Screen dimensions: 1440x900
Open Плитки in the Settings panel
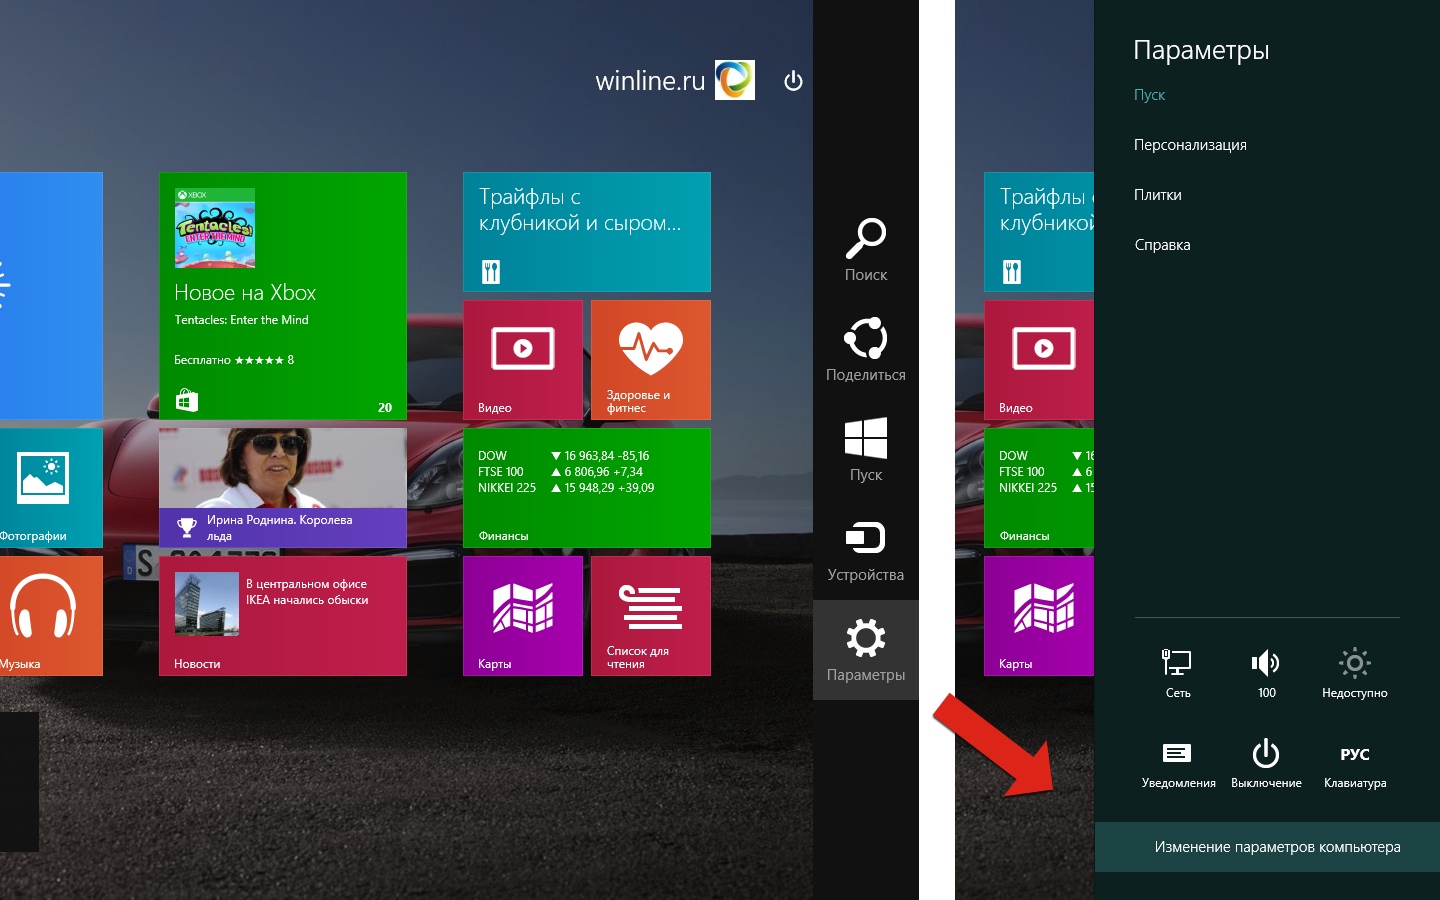click(x=1157, y=195)
